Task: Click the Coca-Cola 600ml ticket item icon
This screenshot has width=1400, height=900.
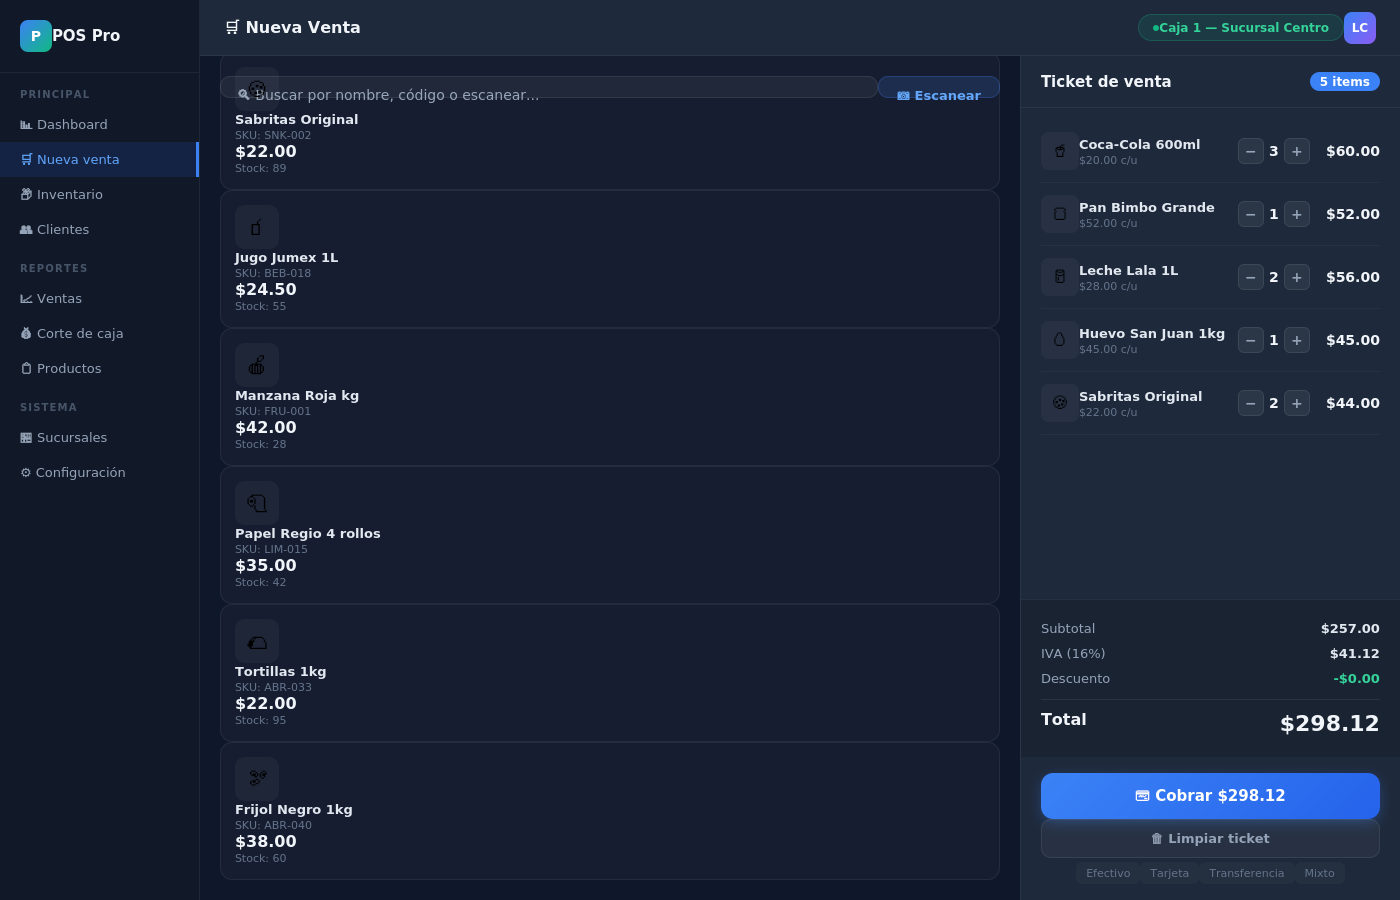Action: (1059, 151)
